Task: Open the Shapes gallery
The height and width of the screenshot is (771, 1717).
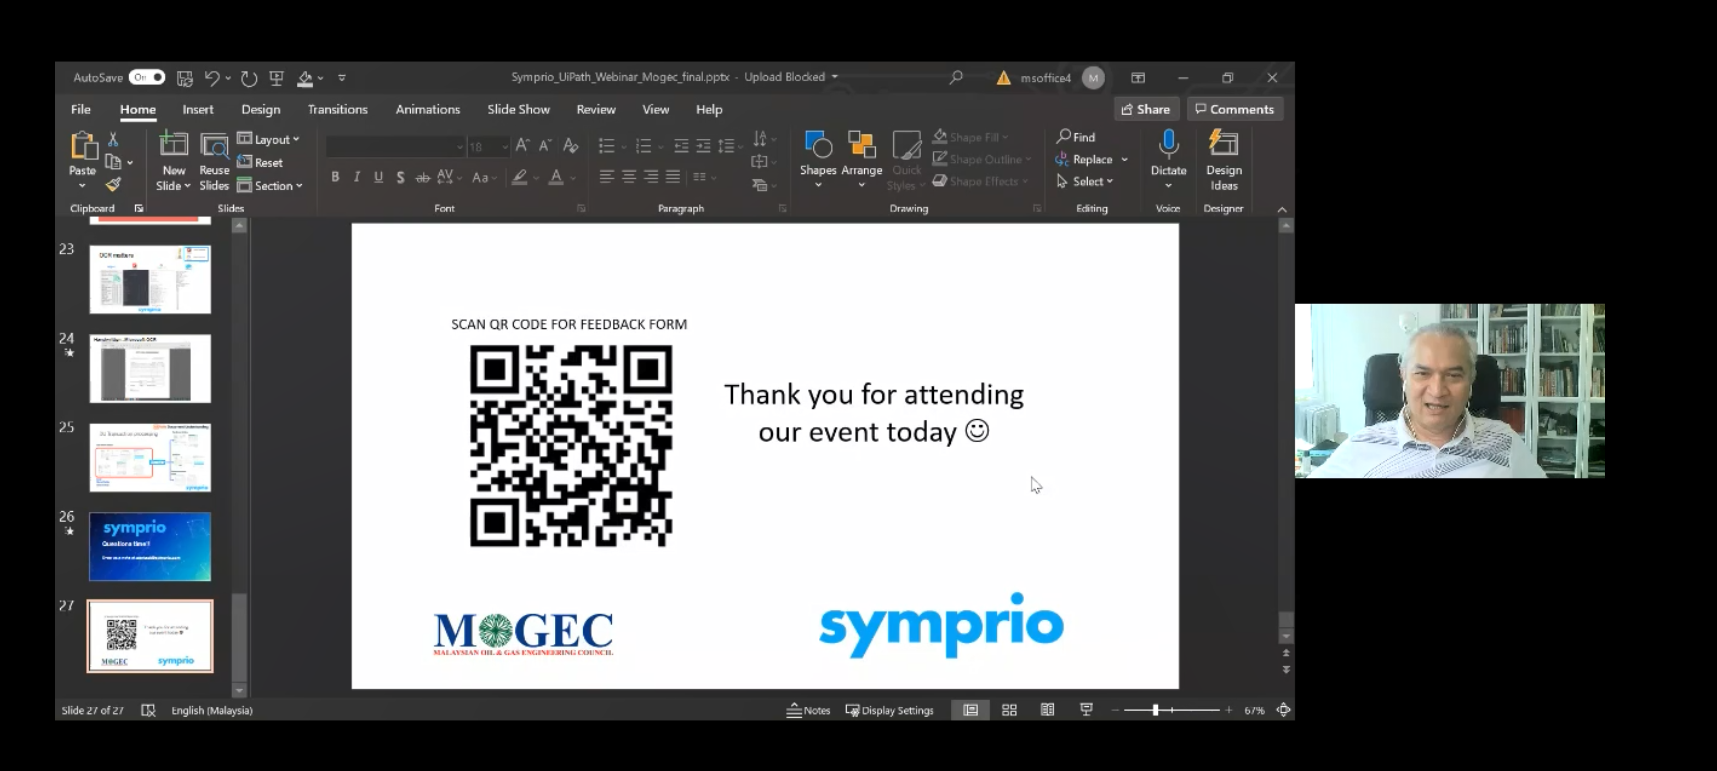Action: pyautogui.click(x=818, y=159)
